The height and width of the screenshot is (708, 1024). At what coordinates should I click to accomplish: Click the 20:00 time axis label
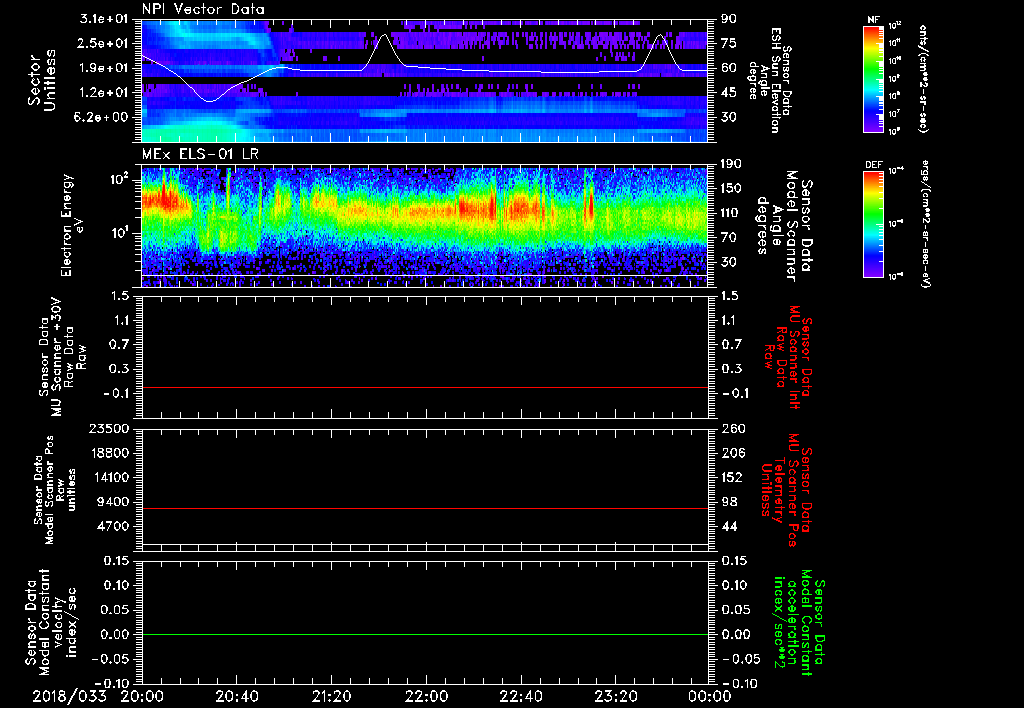[142, 696]
